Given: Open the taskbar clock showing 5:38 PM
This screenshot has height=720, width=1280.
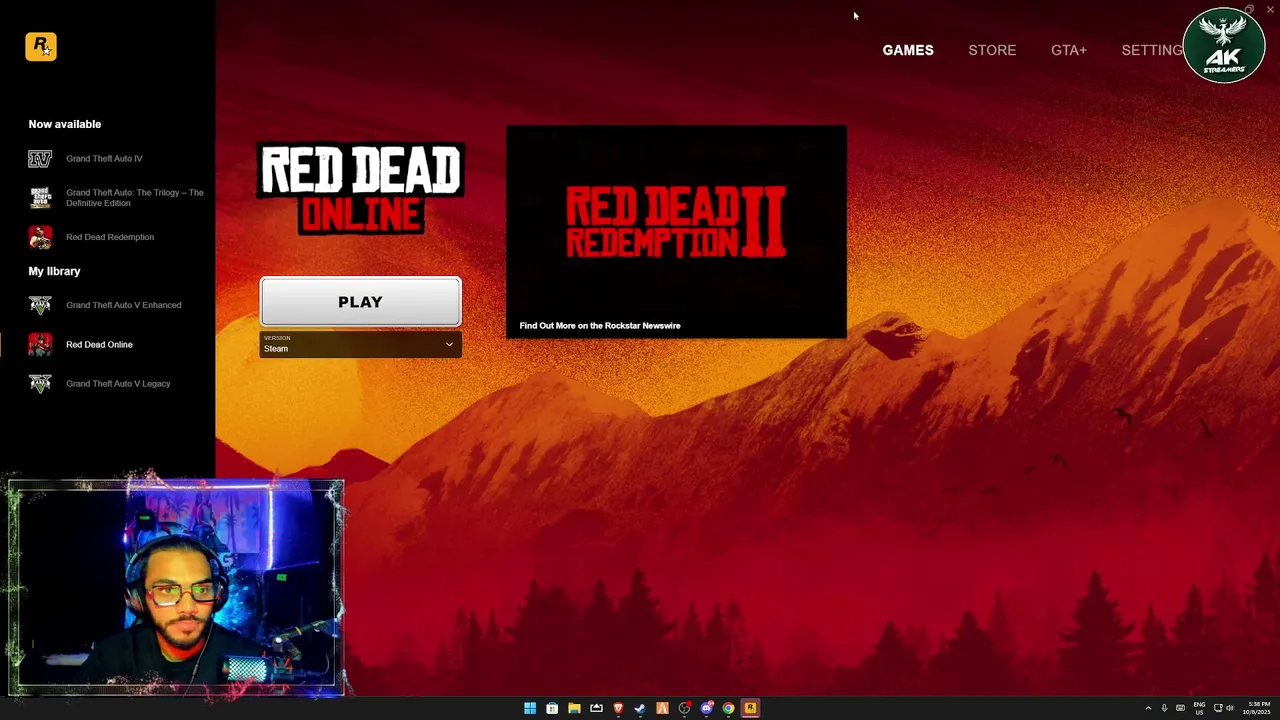Looking at the screenshot, I should pyautogui.click(x=1256, y=708).
